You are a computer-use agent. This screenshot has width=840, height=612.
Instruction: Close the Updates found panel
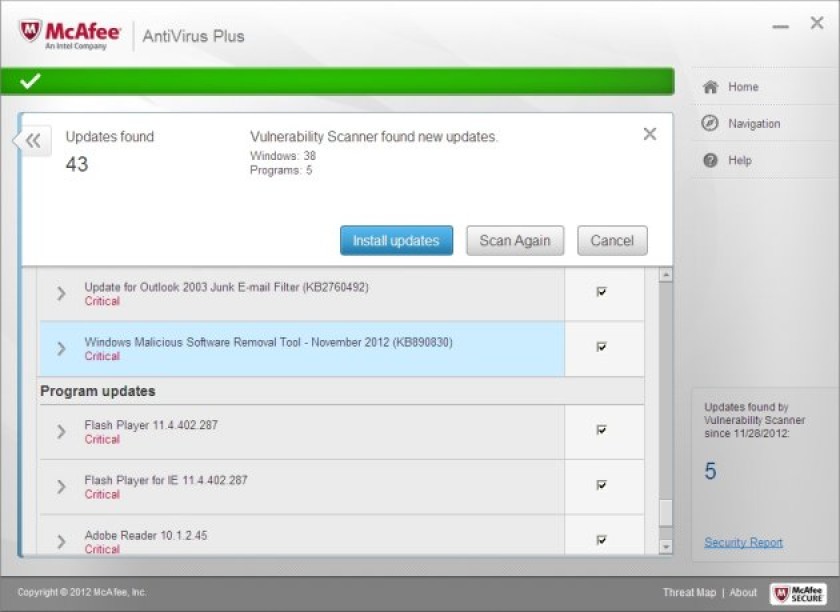pyautogui.click(x=649, y=134)
